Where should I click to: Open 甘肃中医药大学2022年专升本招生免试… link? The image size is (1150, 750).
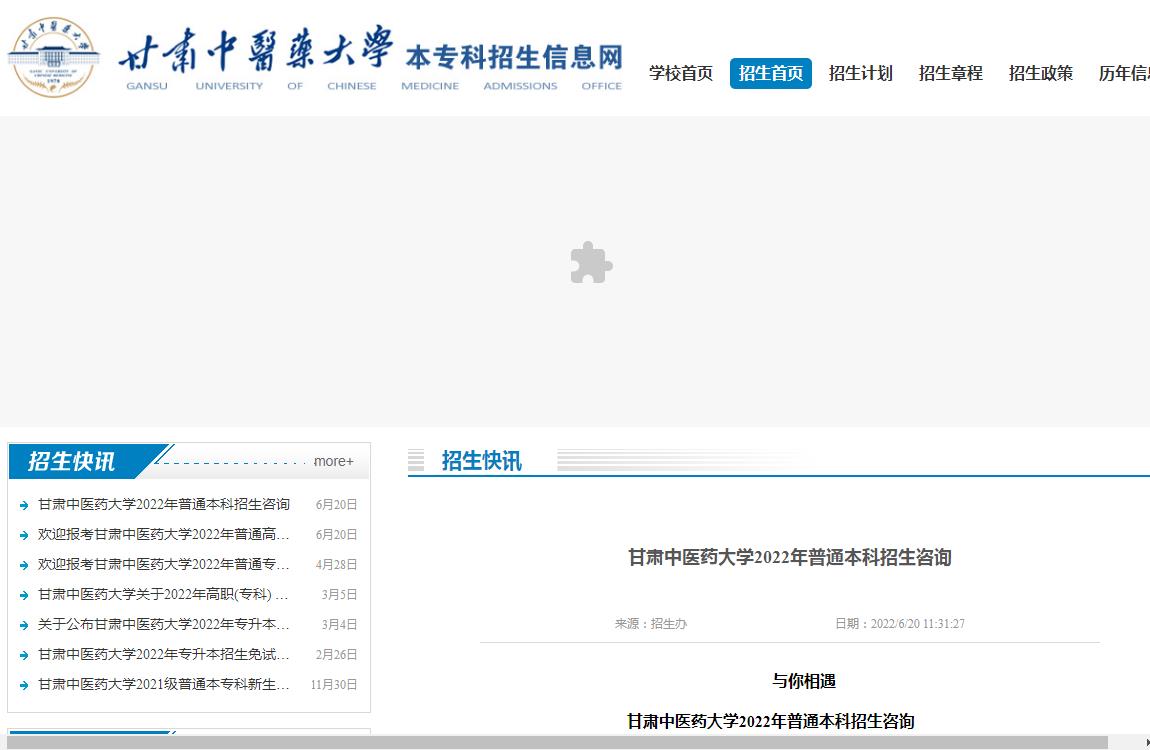tap(164, 655)
